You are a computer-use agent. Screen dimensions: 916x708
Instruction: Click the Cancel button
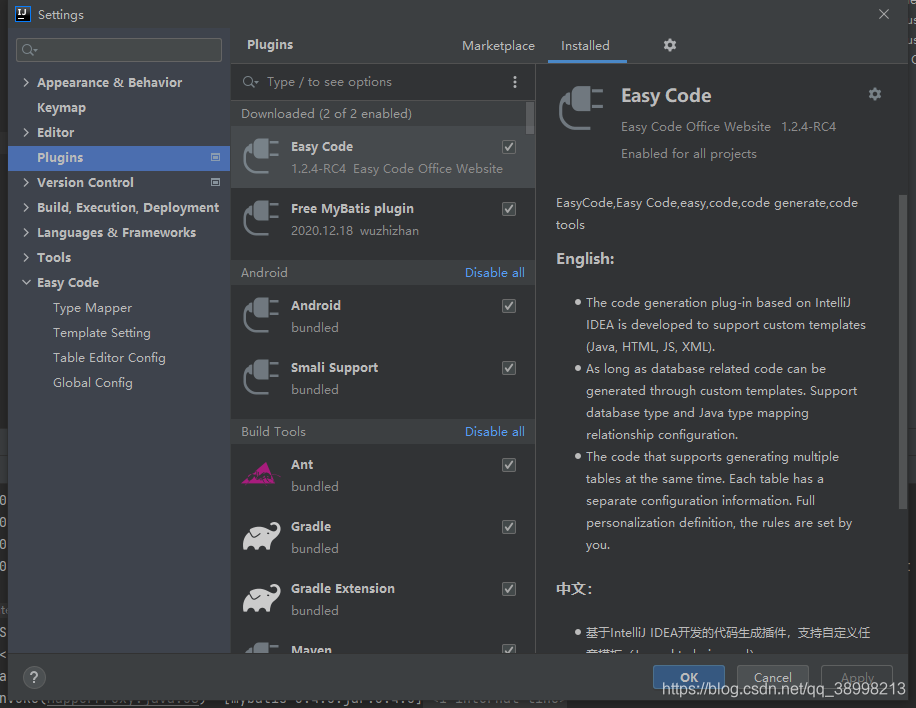coord(772,677)
